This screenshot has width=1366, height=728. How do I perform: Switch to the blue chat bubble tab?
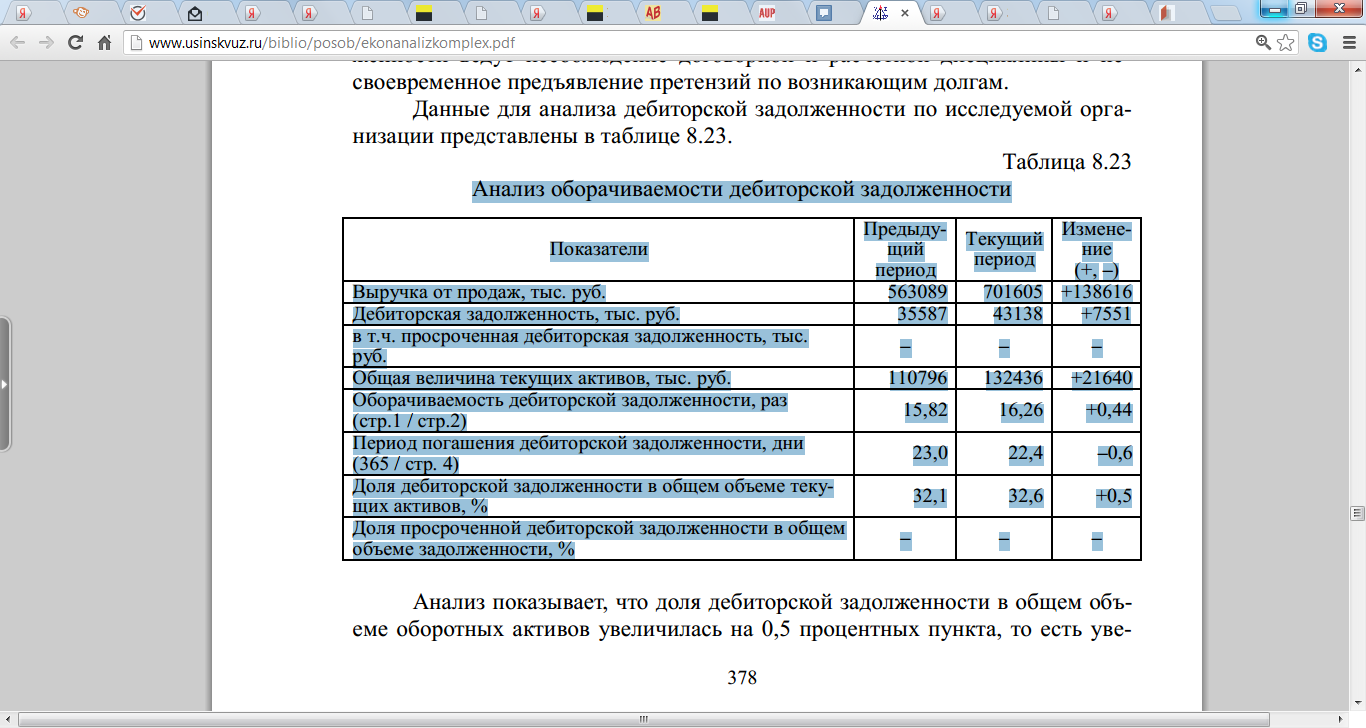click(x=824, y=13)
